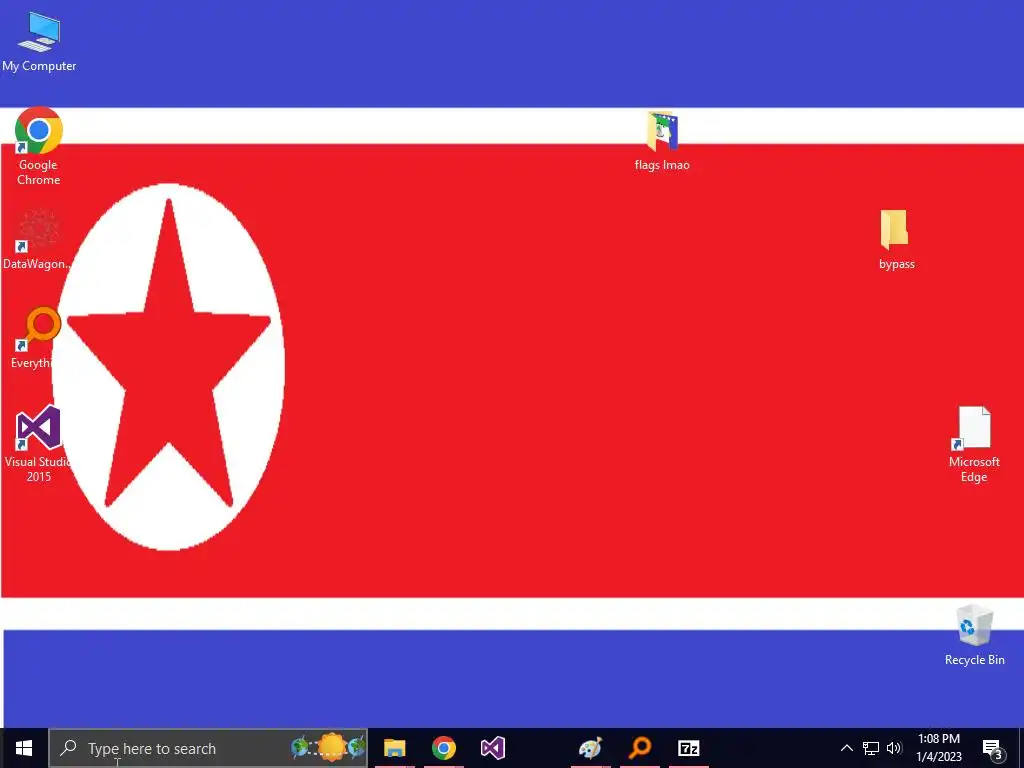Open File Explorer from the taskbar

click(x=394, y=748)
